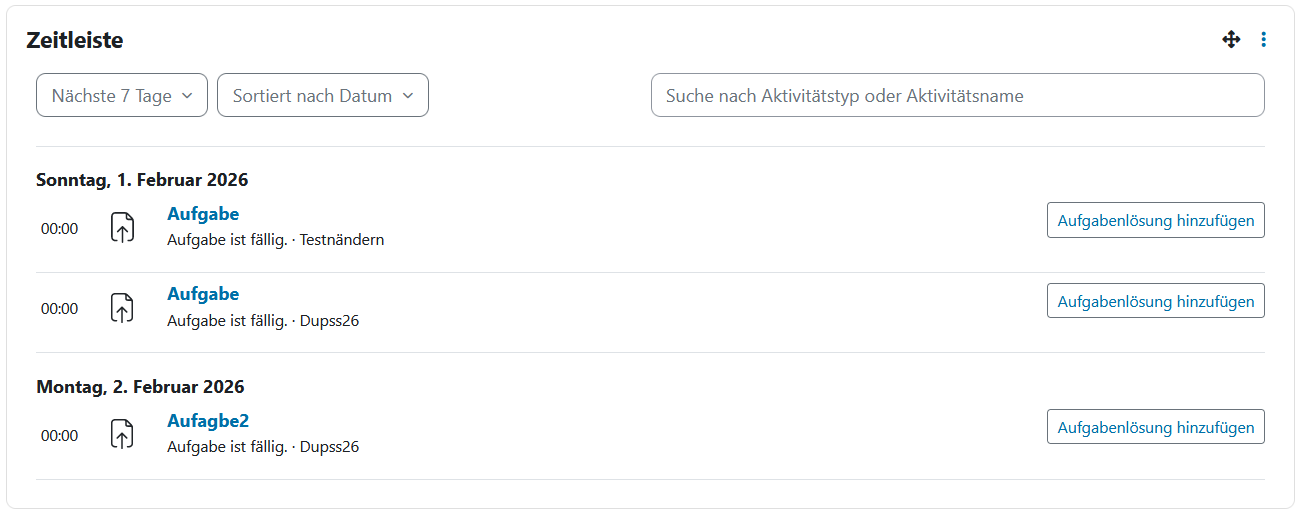1298x516 pixels.
Task: Click the move block crosshair icon
Action: coord(1231,40)
